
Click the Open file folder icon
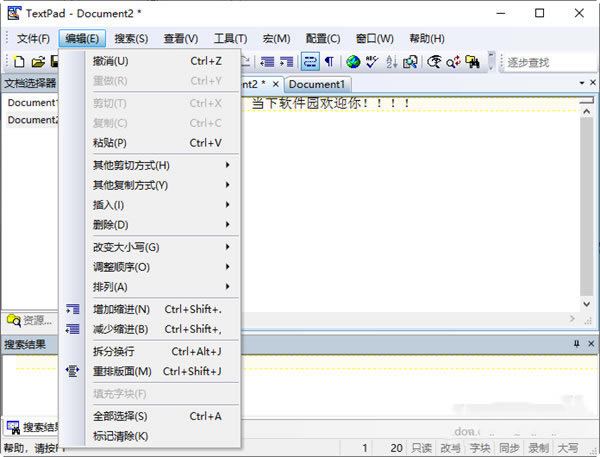(38, 62)
